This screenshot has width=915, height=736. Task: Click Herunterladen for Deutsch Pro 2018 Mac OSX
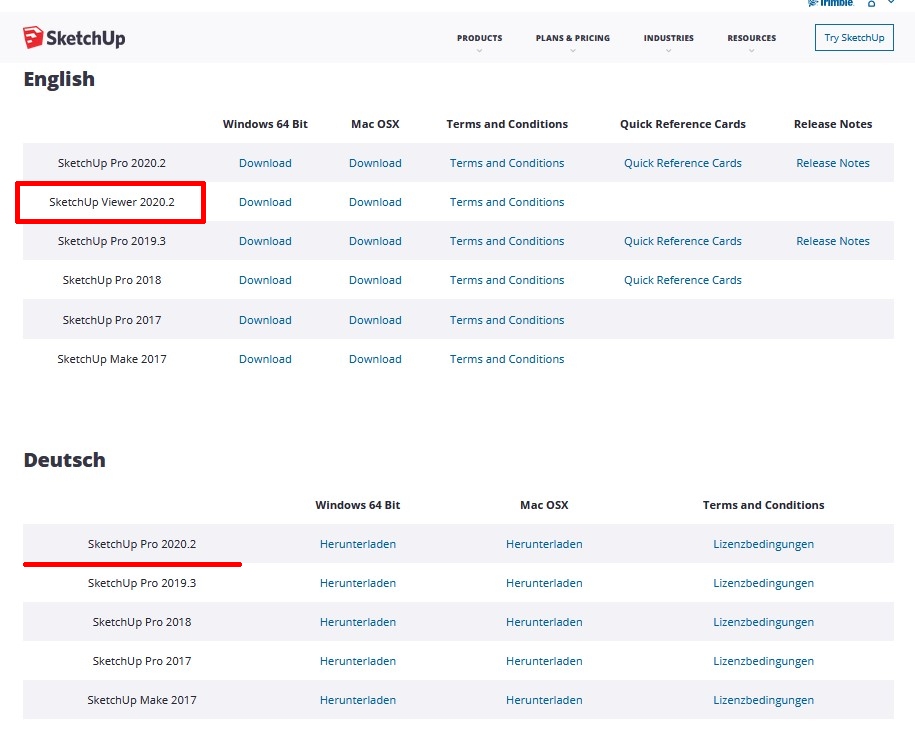(x=544, y=622)
